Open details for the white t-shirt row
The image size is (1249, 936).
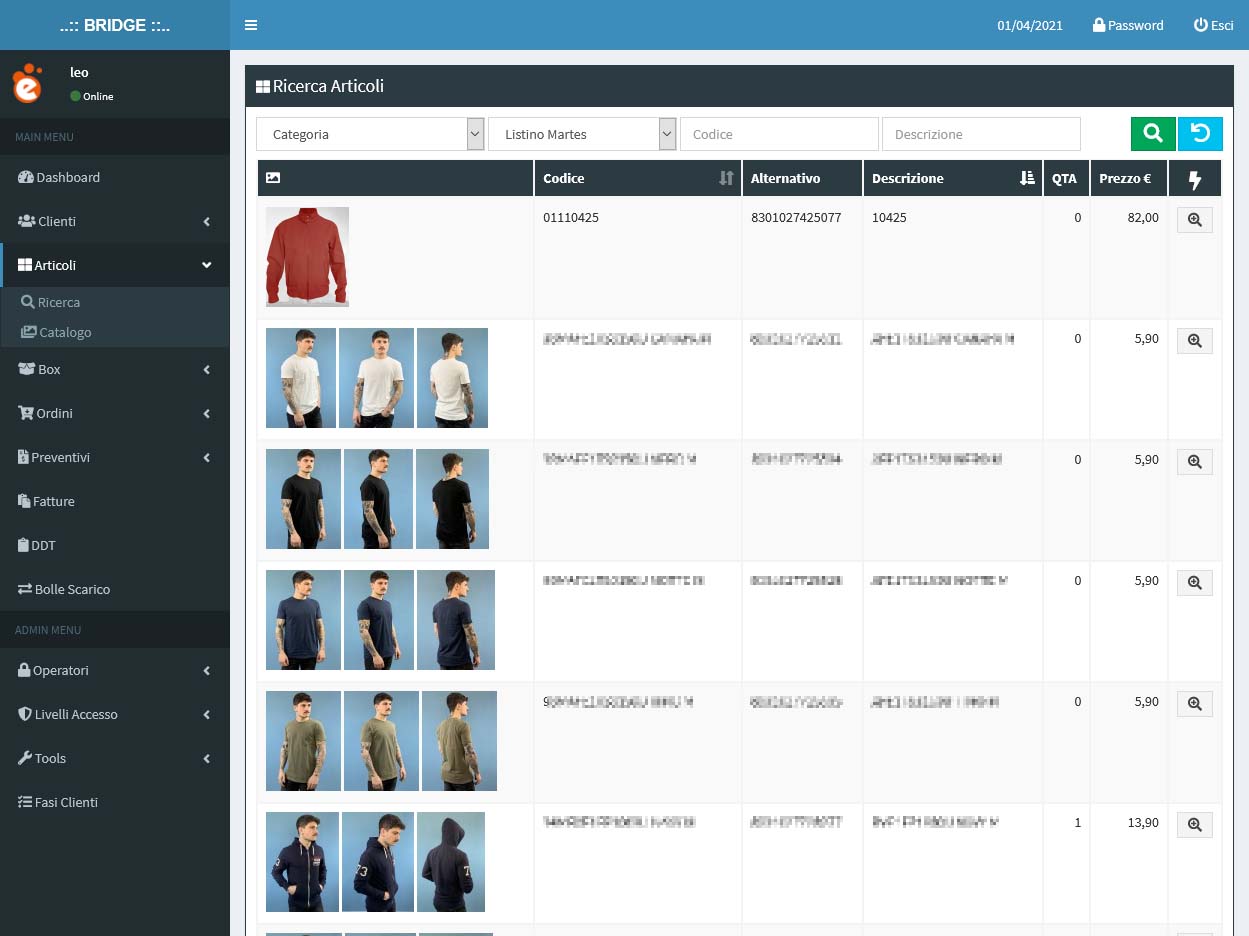pyautogui.click(x=1194, y=341)
